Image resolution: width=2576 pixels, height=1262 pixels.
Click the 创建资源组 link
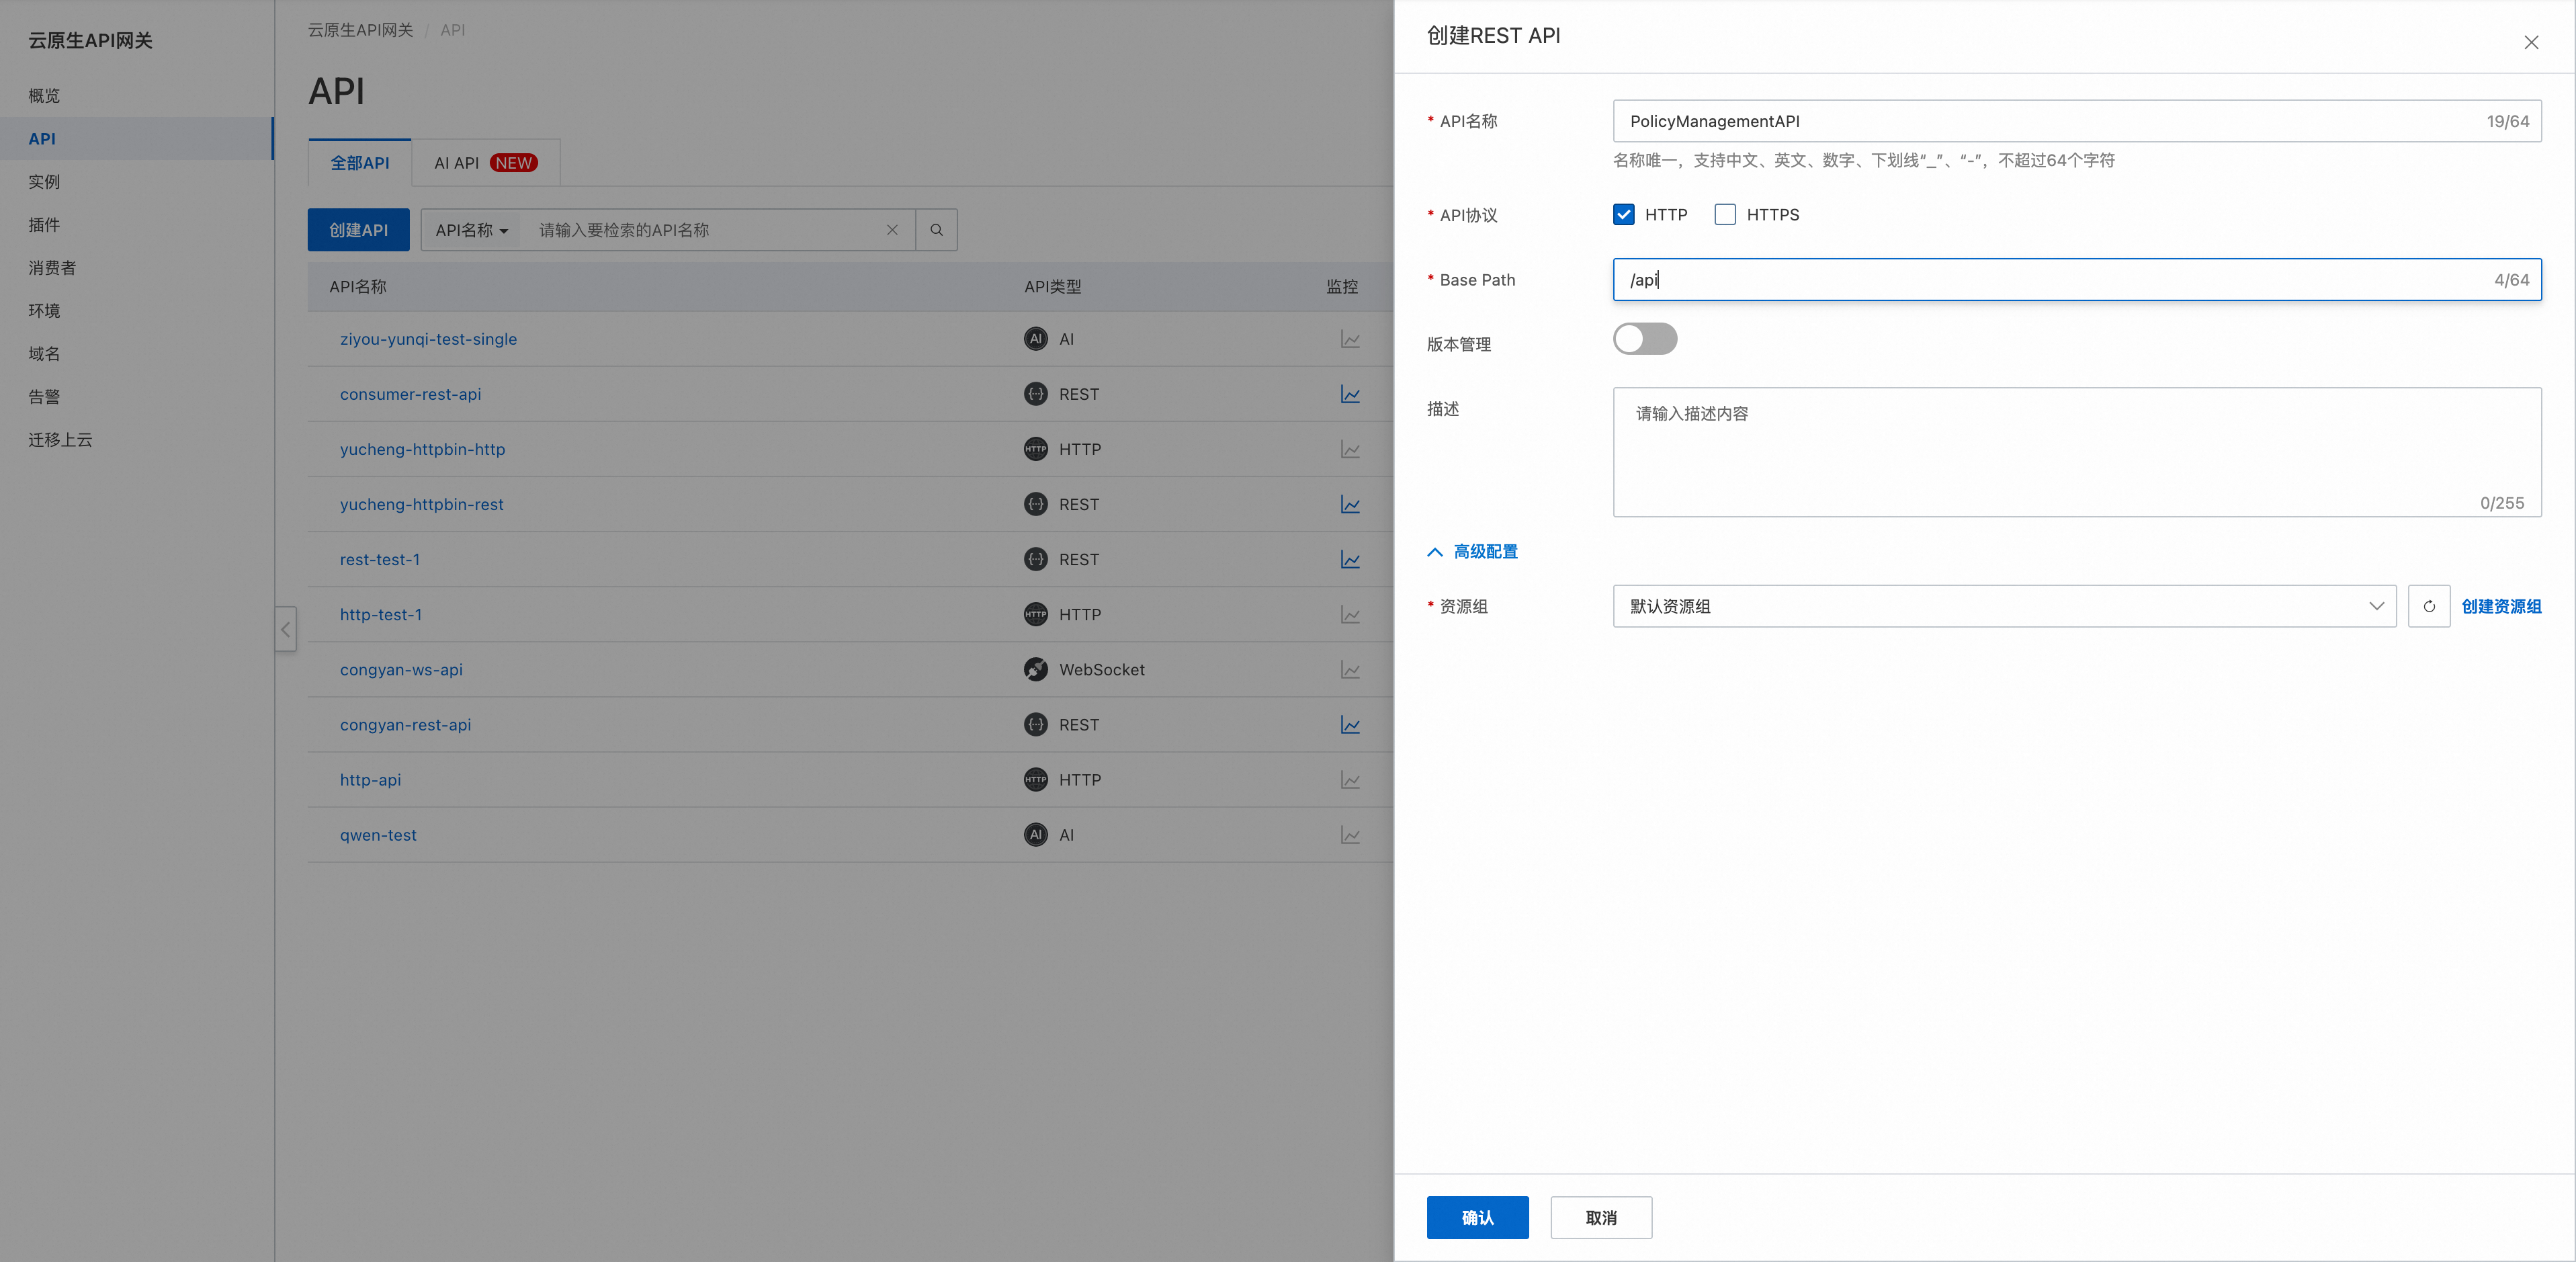pyautogui.click(x=2500, y=606)
